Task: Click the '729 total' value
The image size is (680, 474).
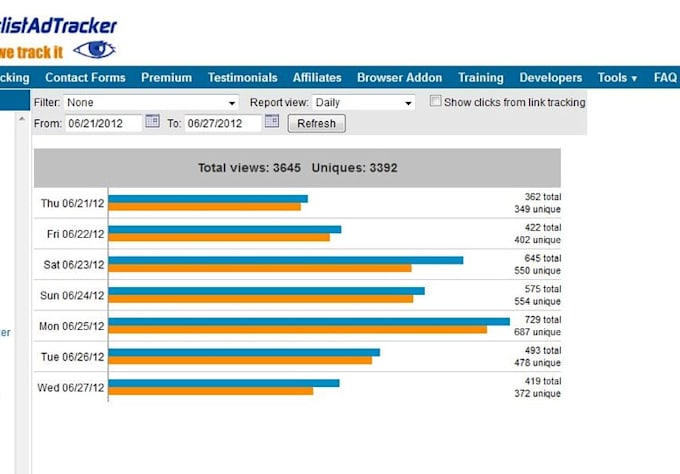Action: coord(543,320)
